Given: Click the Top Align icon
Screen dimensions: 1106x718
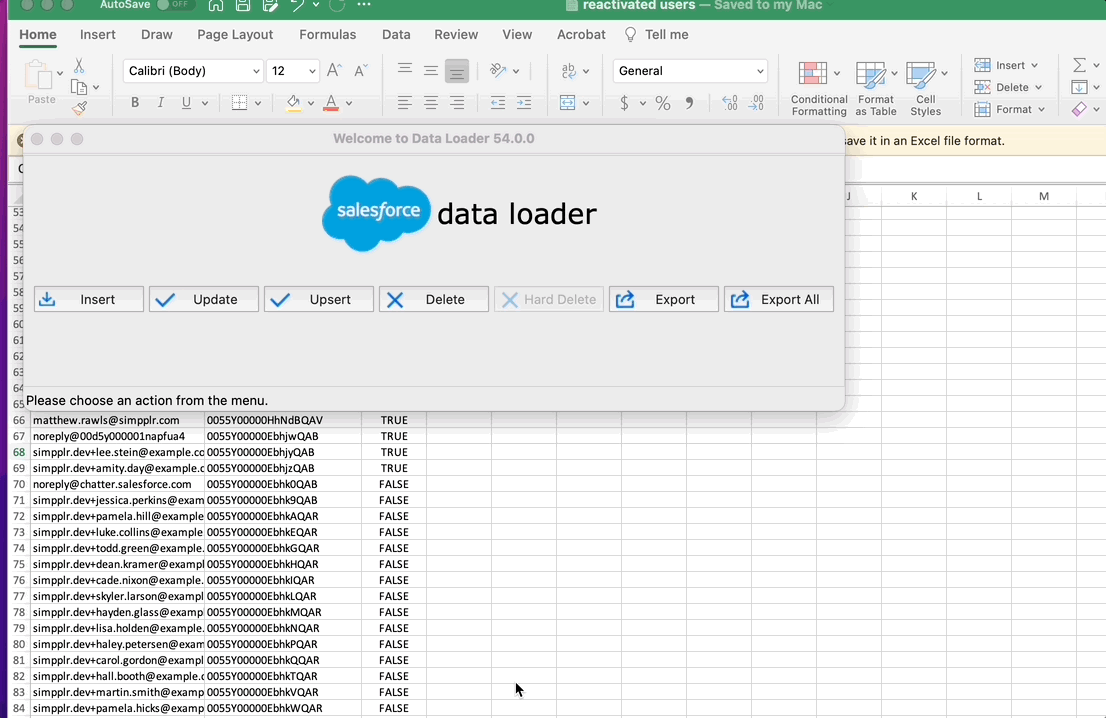Looking at the screenshot, I should point(405,69).
